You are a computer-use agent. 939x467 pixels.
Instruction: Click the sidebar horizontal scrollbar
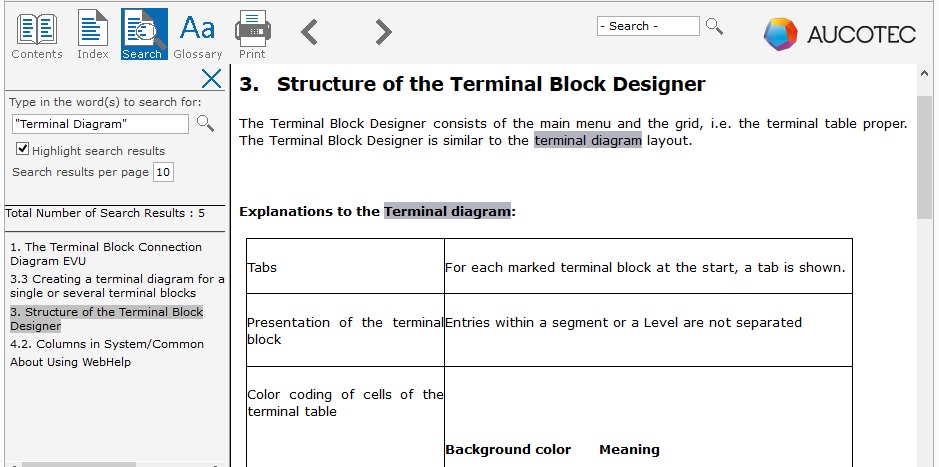(78, 464)
